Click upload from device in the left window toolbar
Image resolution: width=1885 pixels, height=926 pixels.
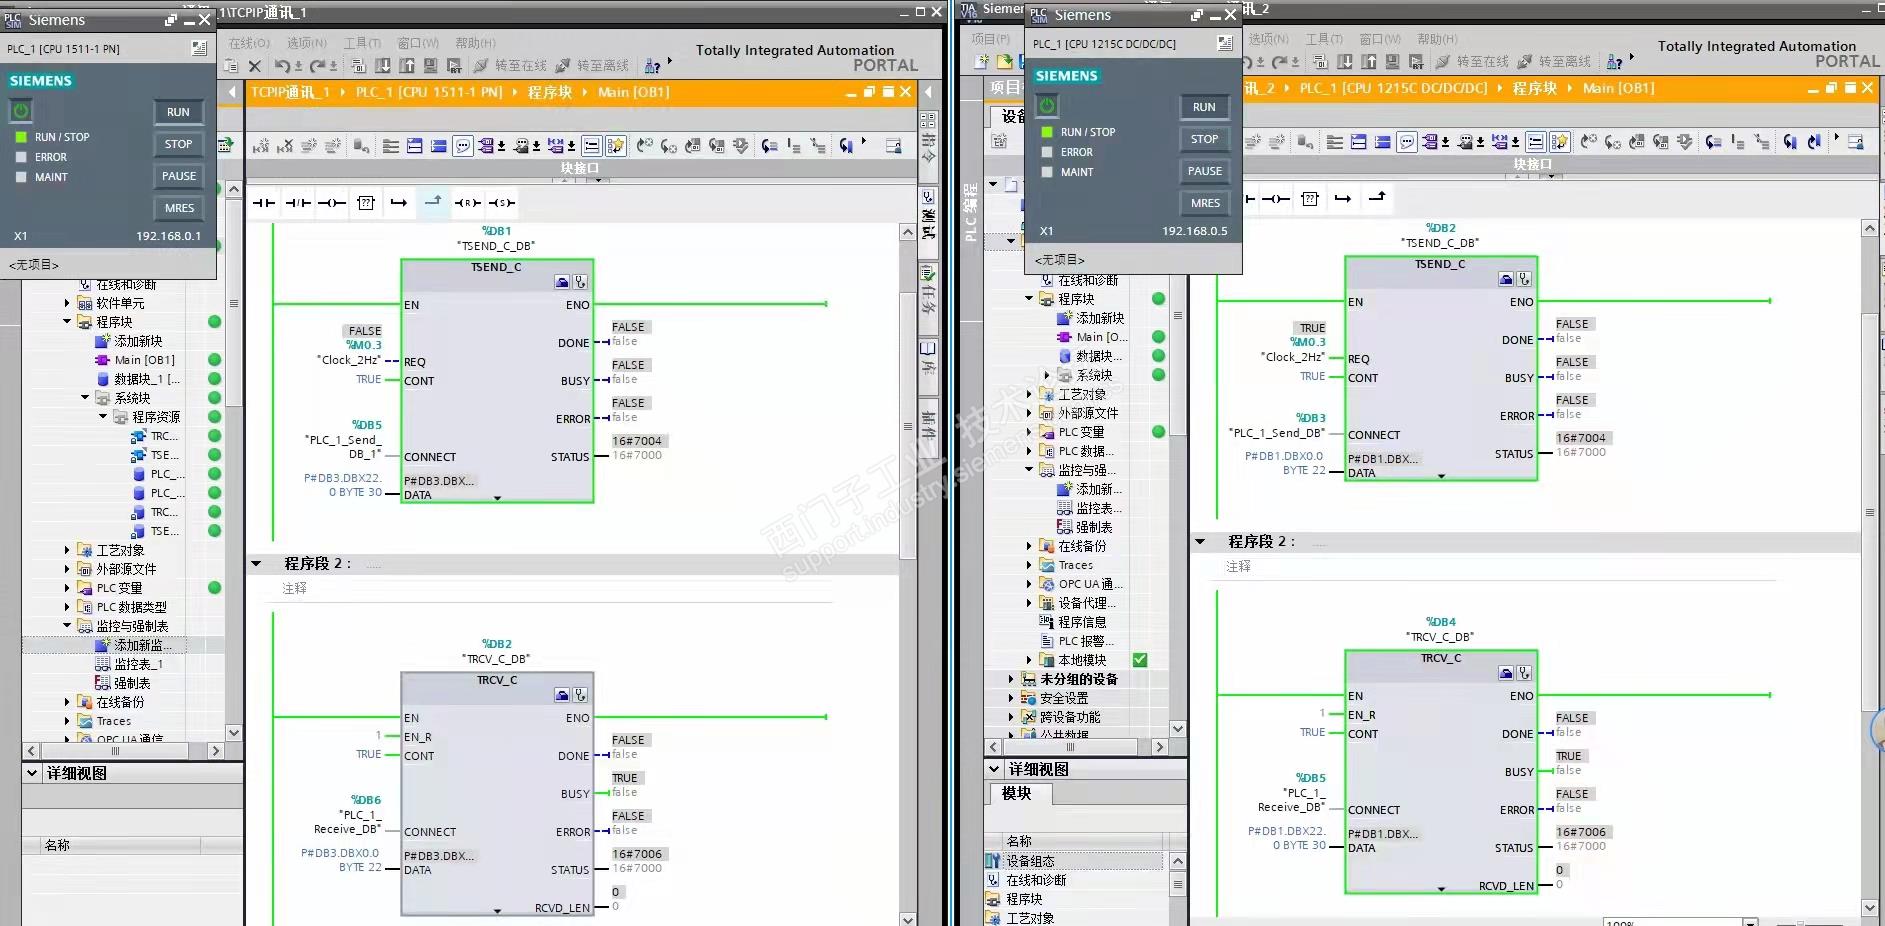tap(407, 66)
